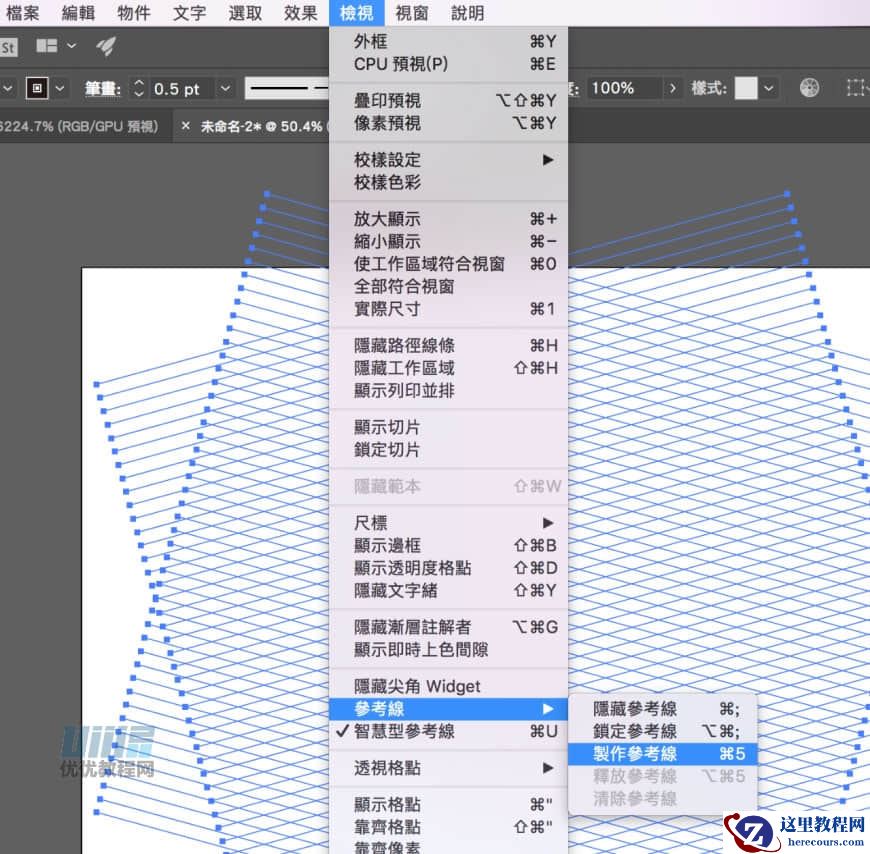
Task: Enable 疊印預視 mode
Action: click(400, 100)
